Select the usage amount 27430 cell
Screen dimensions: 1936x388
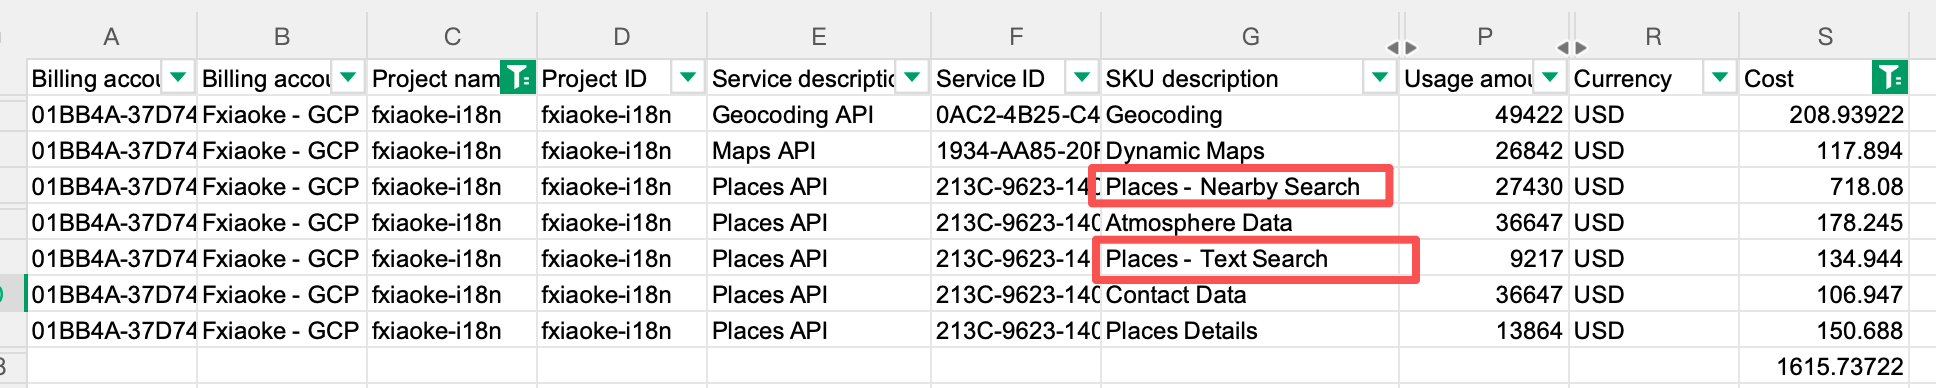[x=1484, y=186]
